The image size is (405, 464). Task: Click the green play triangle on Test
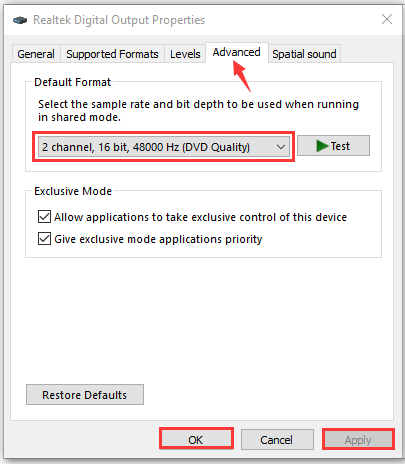click(322, 146)
